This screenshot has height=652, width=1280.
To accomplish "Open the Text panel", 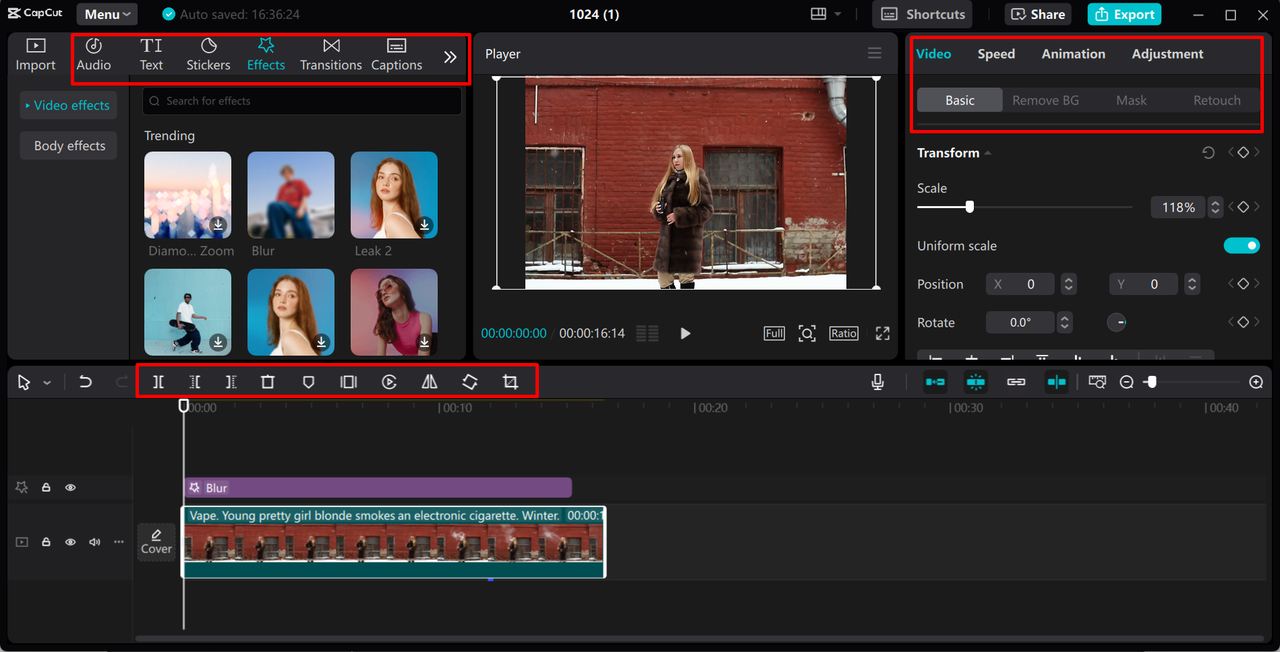I will [x=151, y=55].
